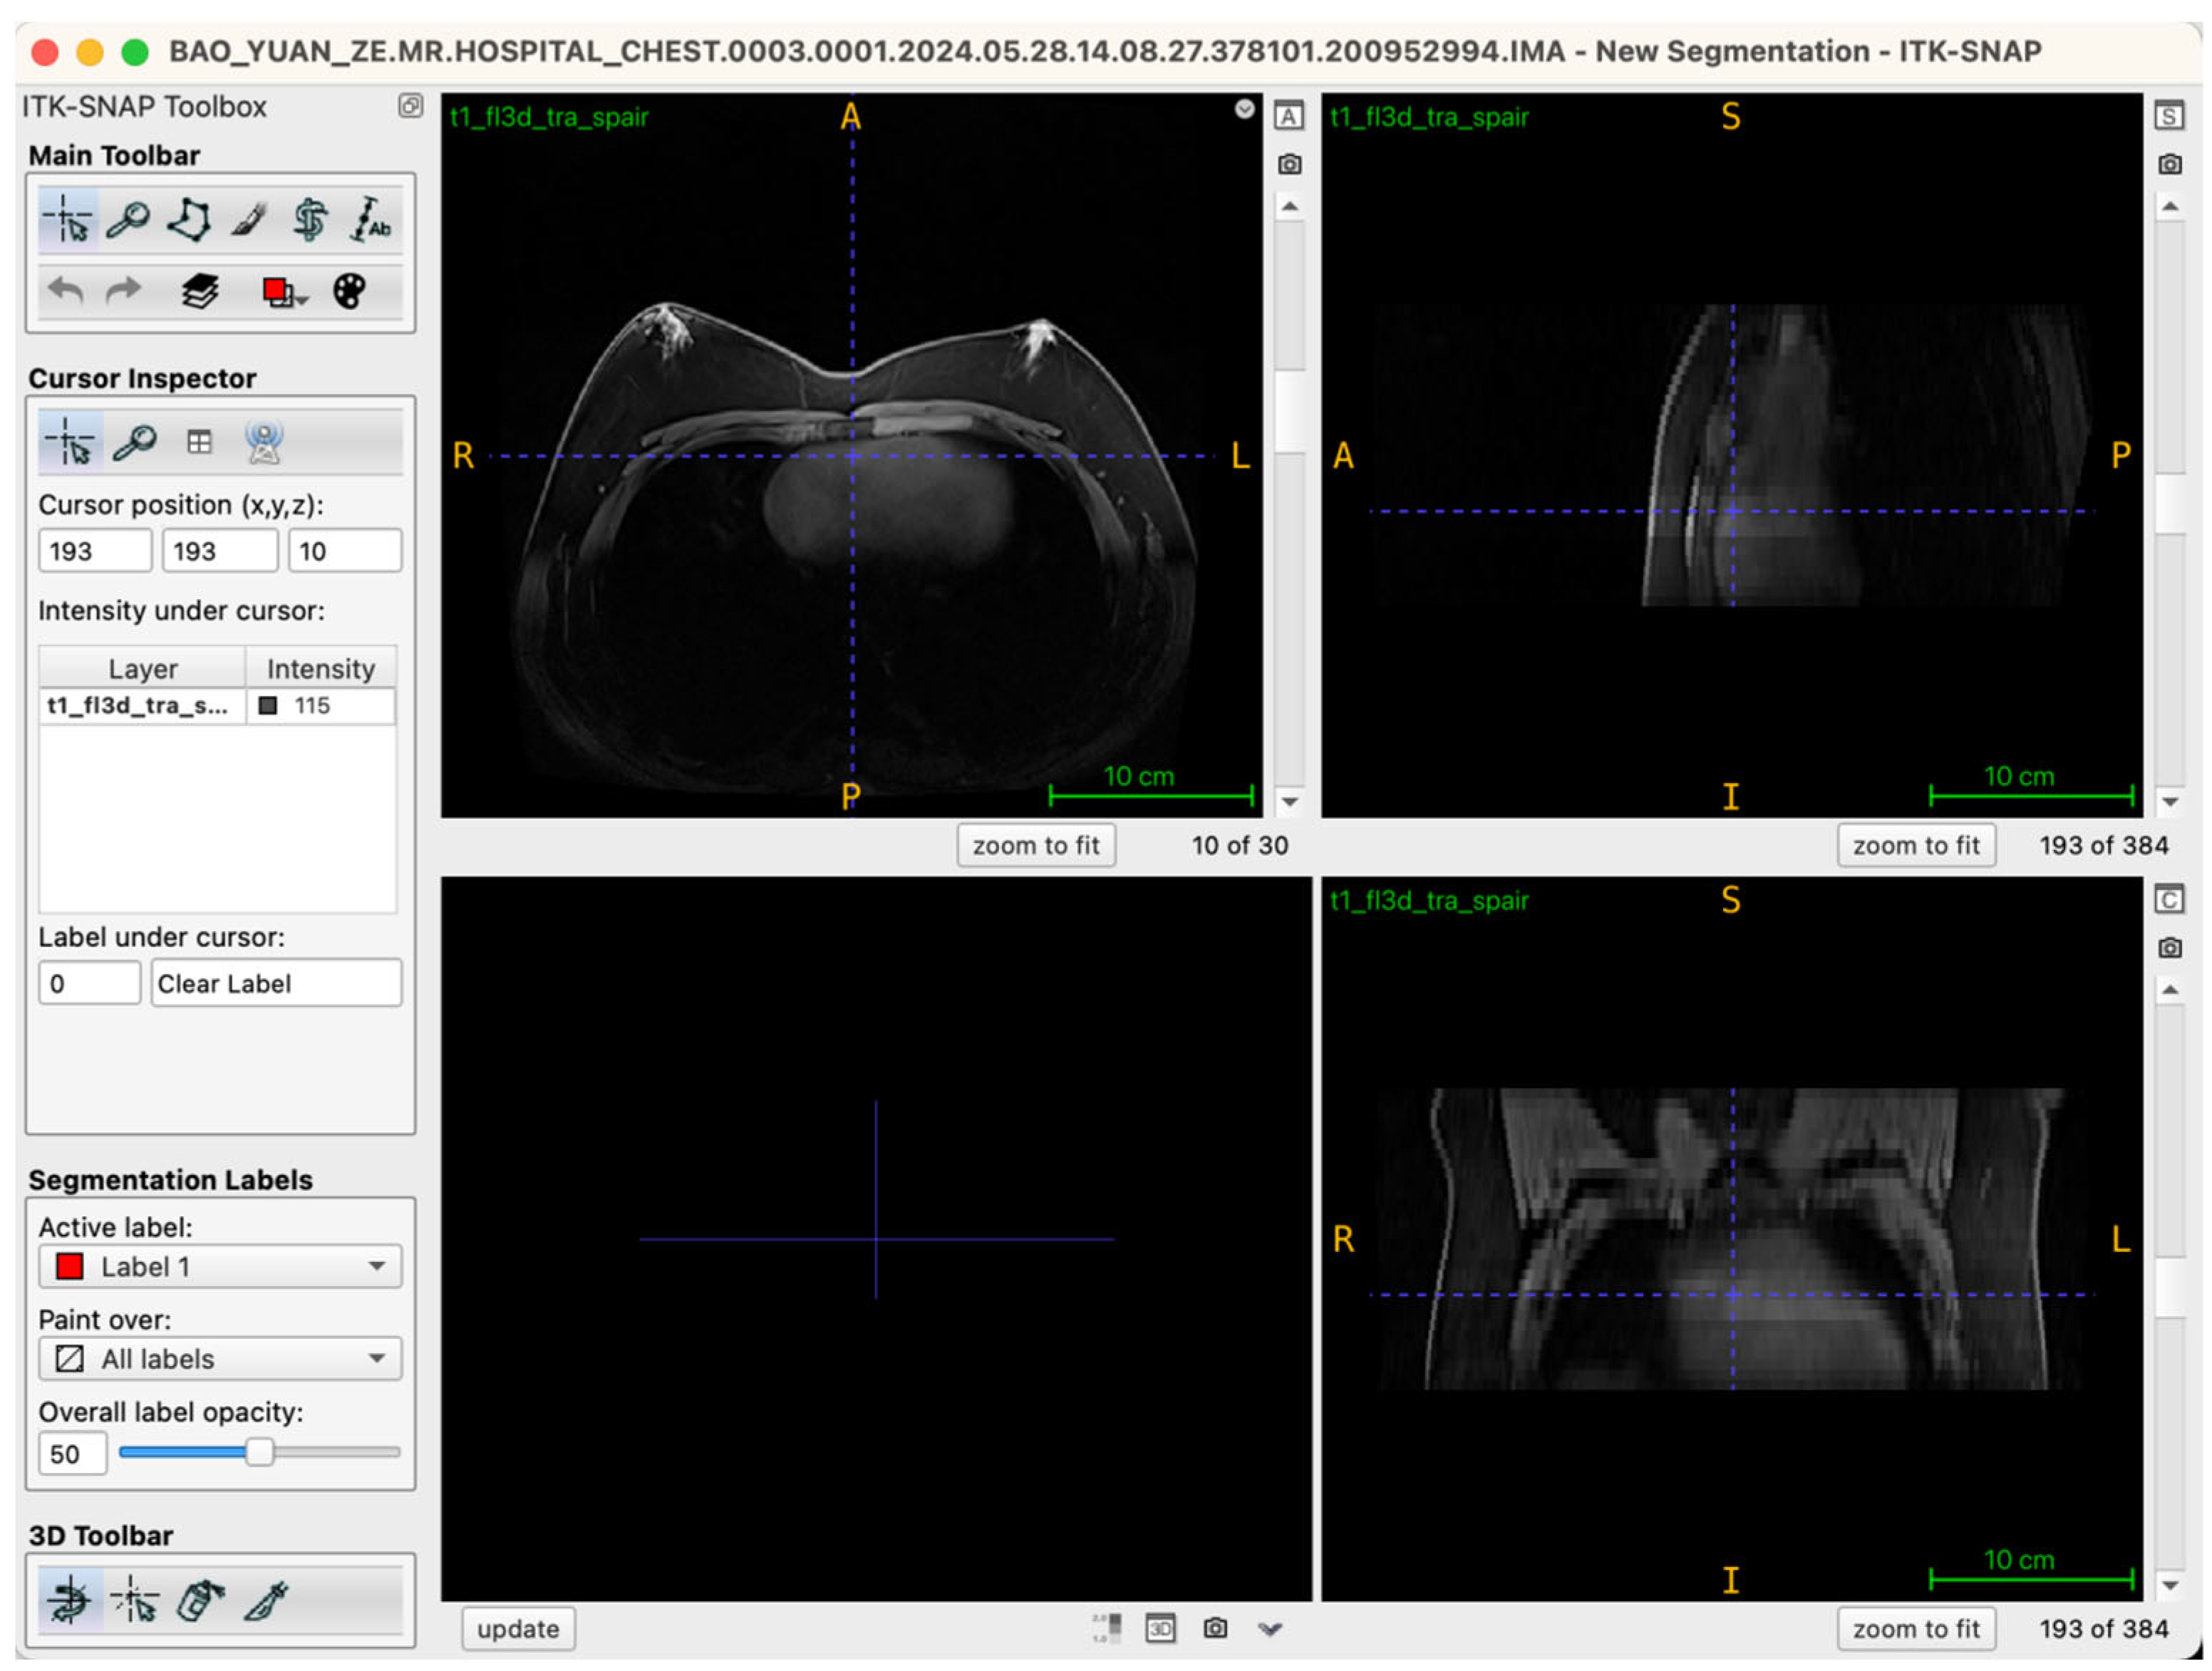2212x1671 pixels.
Task: Switch Cursor Inspector to Zoom tab
Action: [x=134, y=442]
